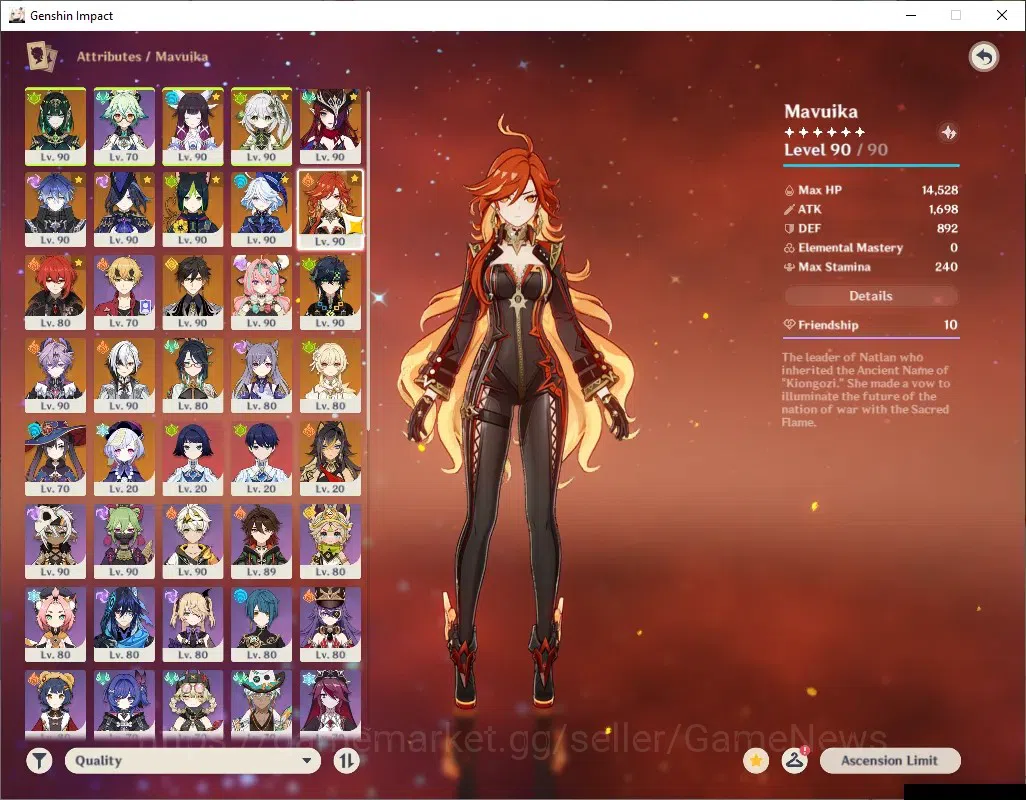
Task: Select the highlighted Mavuika card
Action: pos(330,209)
